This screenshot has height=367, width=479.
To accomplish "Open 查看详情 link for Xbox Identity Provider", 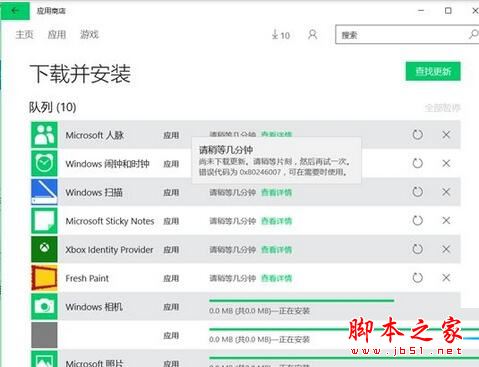I will 276,250.
